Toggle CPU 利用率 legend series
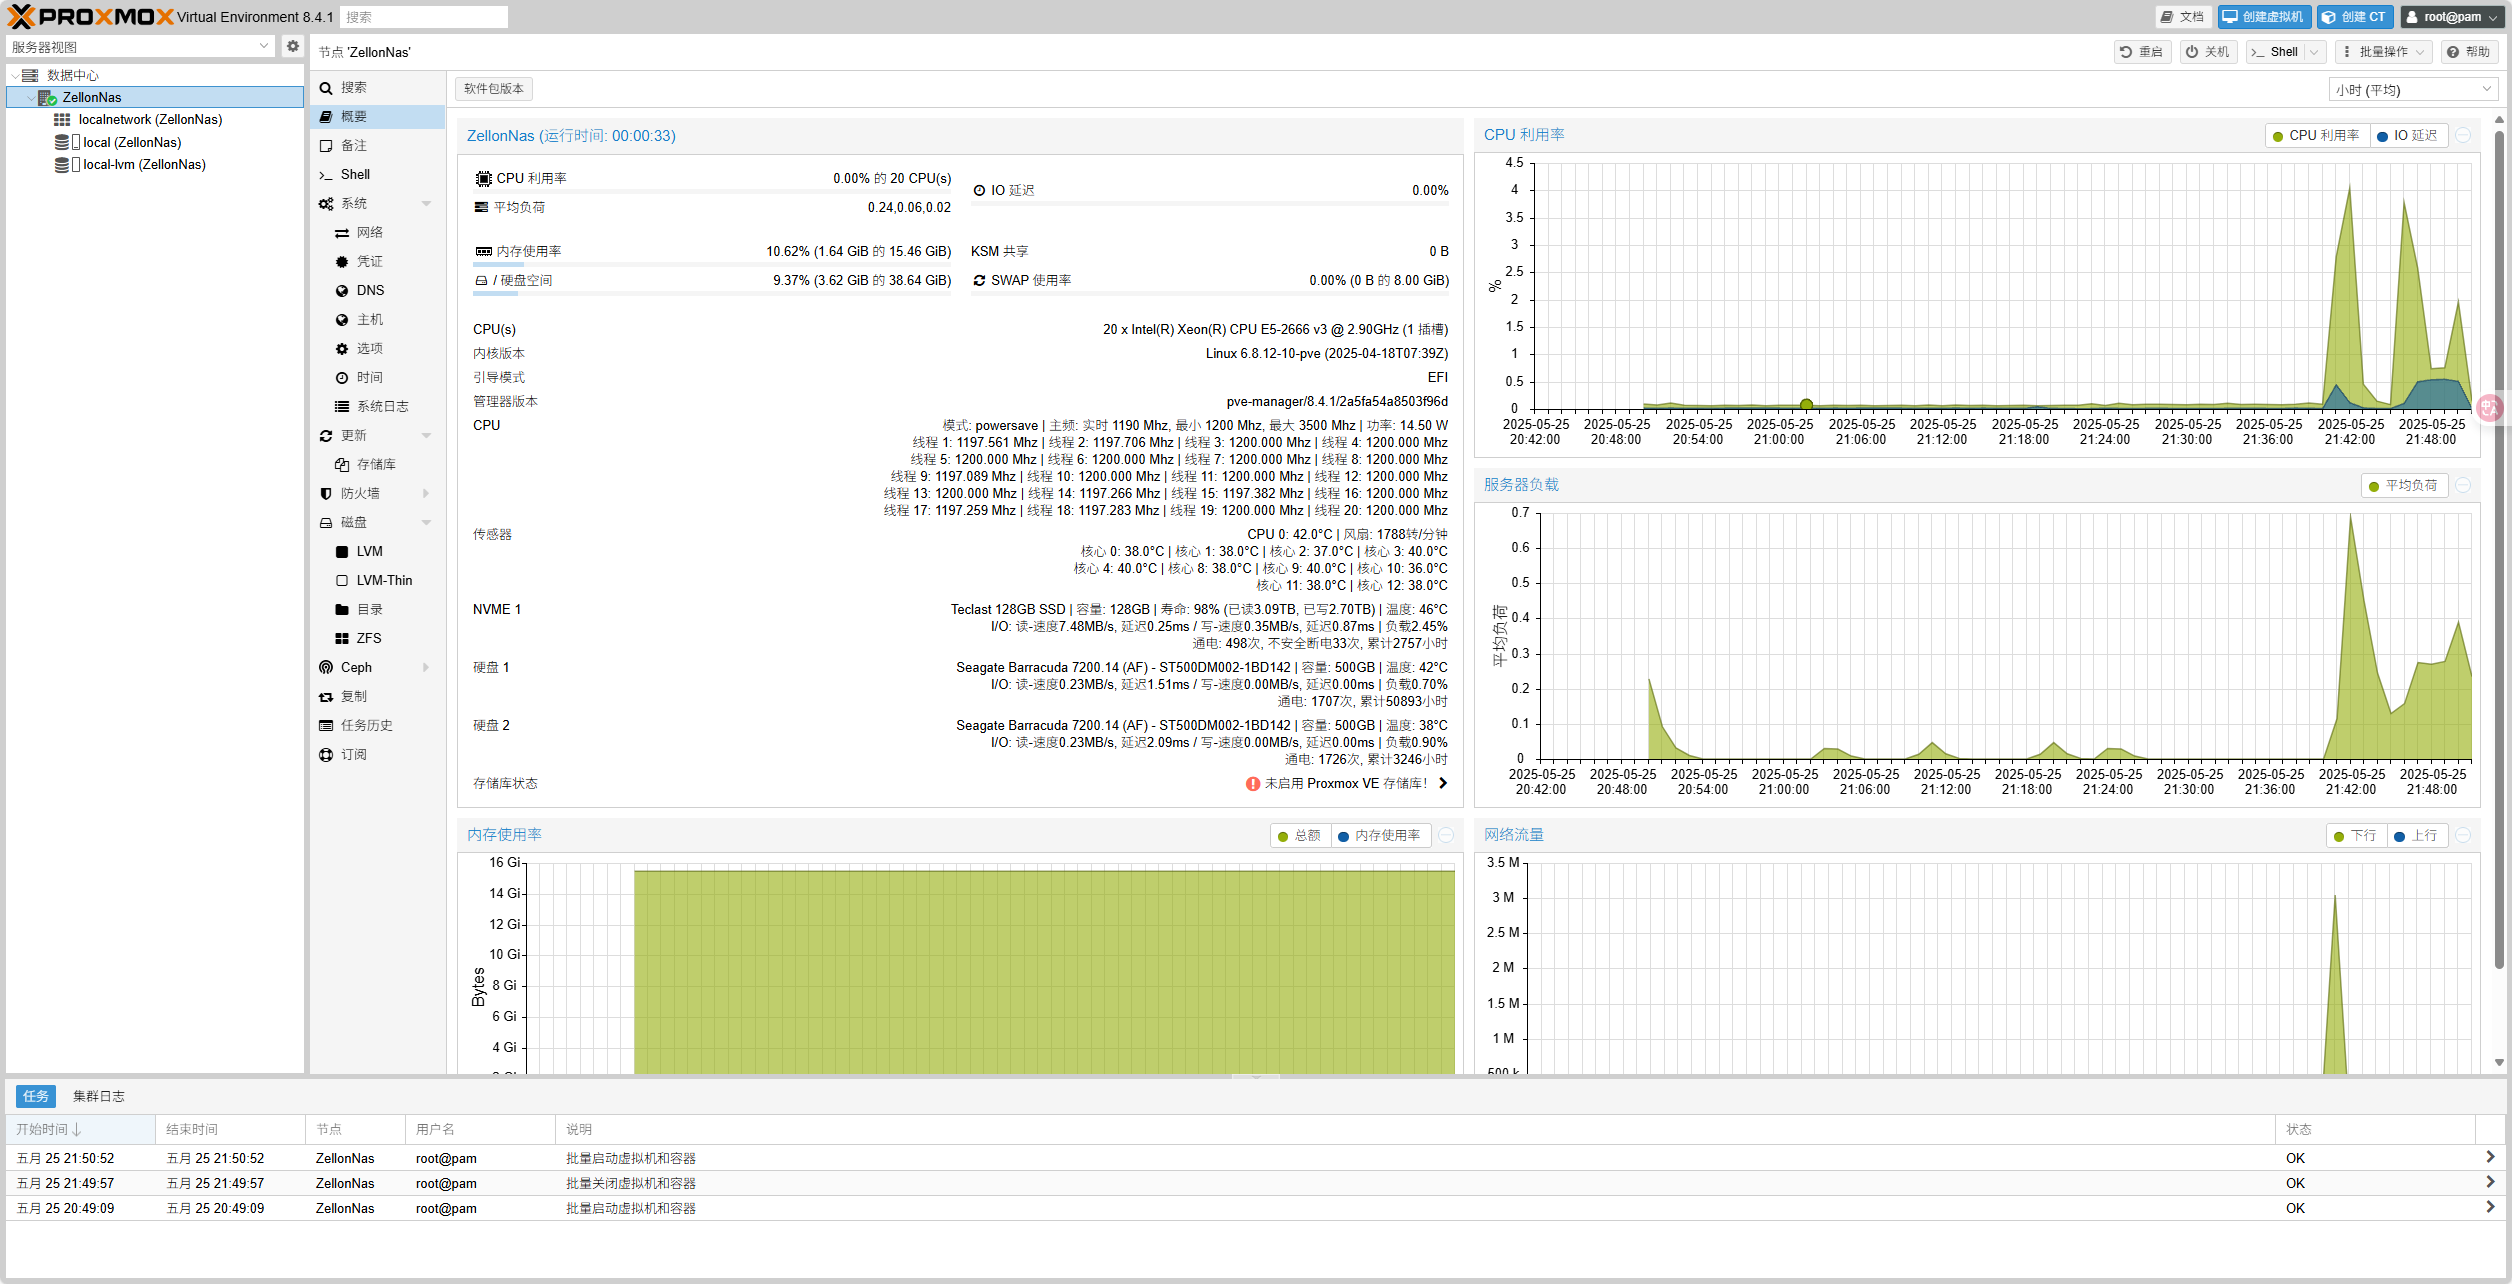This screenshot has height=1284, width=2512. point(2316,136)
